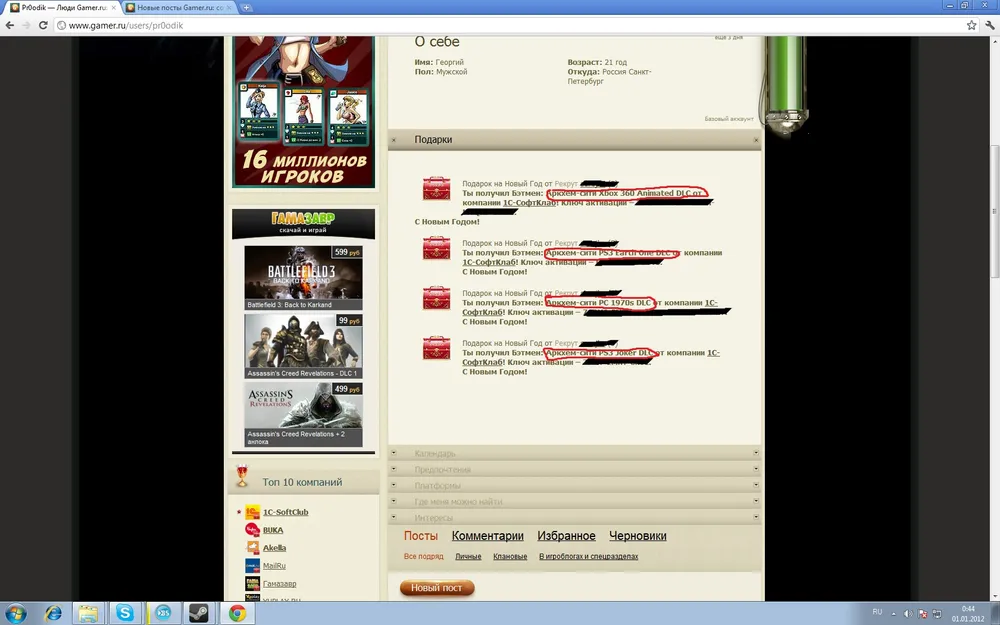Expand Календарь using its right-side arrow
This screenshot has width=1000, height=625.
tap(756, 453)
